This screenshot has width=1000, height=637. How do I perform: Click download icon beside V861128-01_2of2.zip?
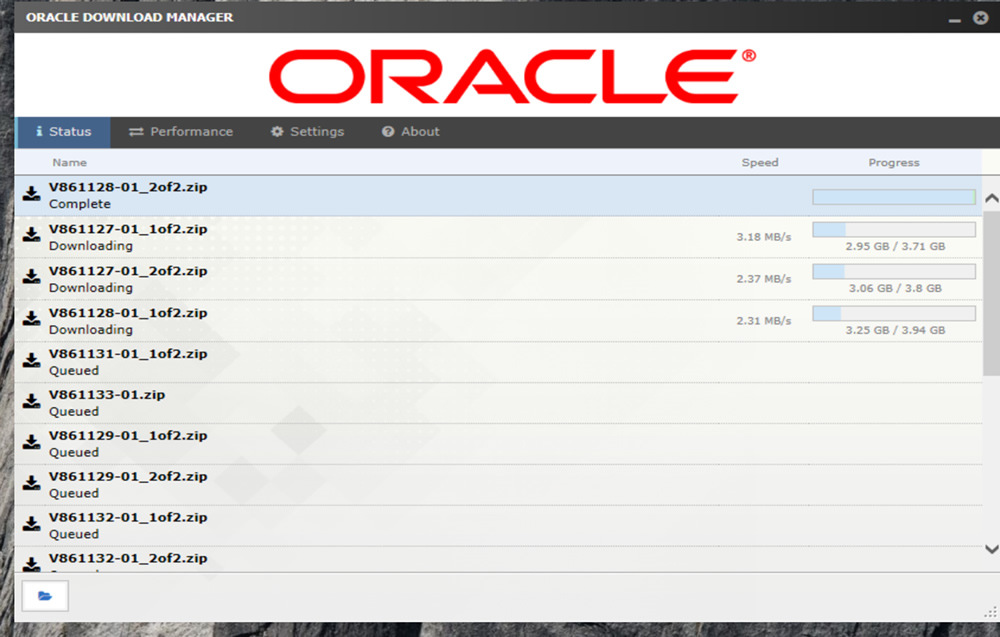32,195
